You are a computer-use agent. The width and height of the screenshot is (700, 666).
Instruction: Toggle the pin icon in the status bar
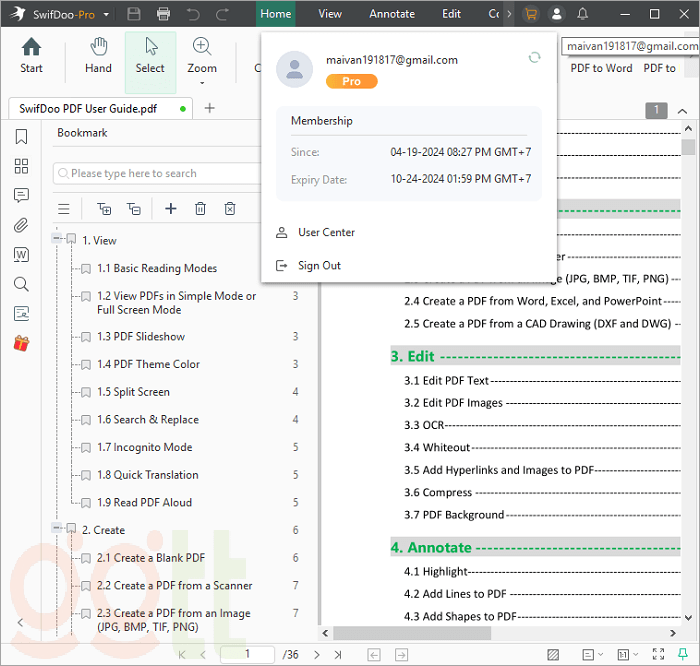click(x=683, y=654)
